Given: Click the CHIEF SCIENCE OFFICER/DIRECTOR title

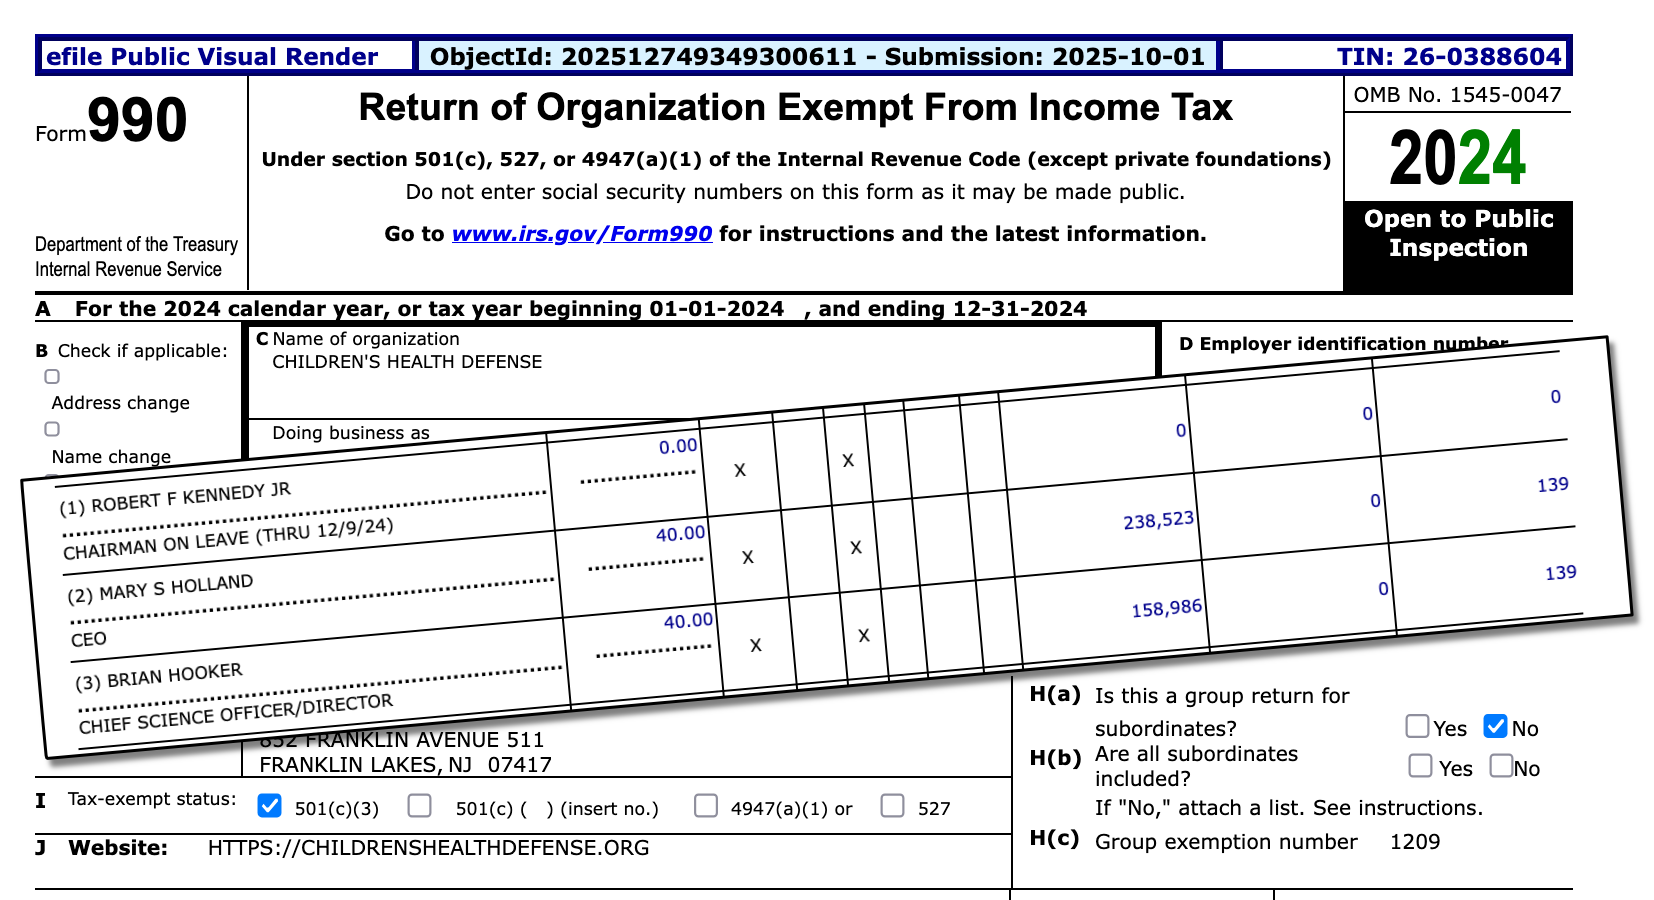Looking at the screenshot, I should point(236,714).
